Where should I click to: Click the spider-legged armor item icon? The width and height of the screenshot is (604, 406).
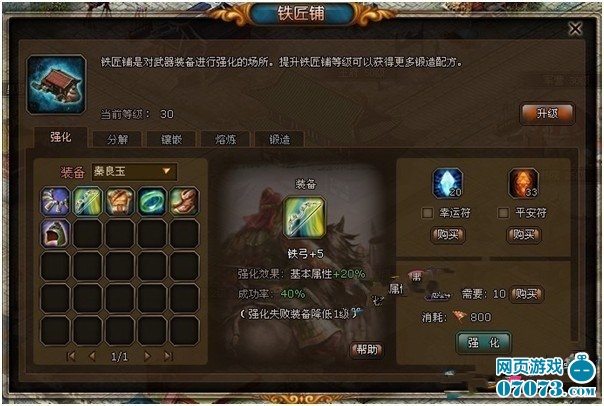pos(55,201)
